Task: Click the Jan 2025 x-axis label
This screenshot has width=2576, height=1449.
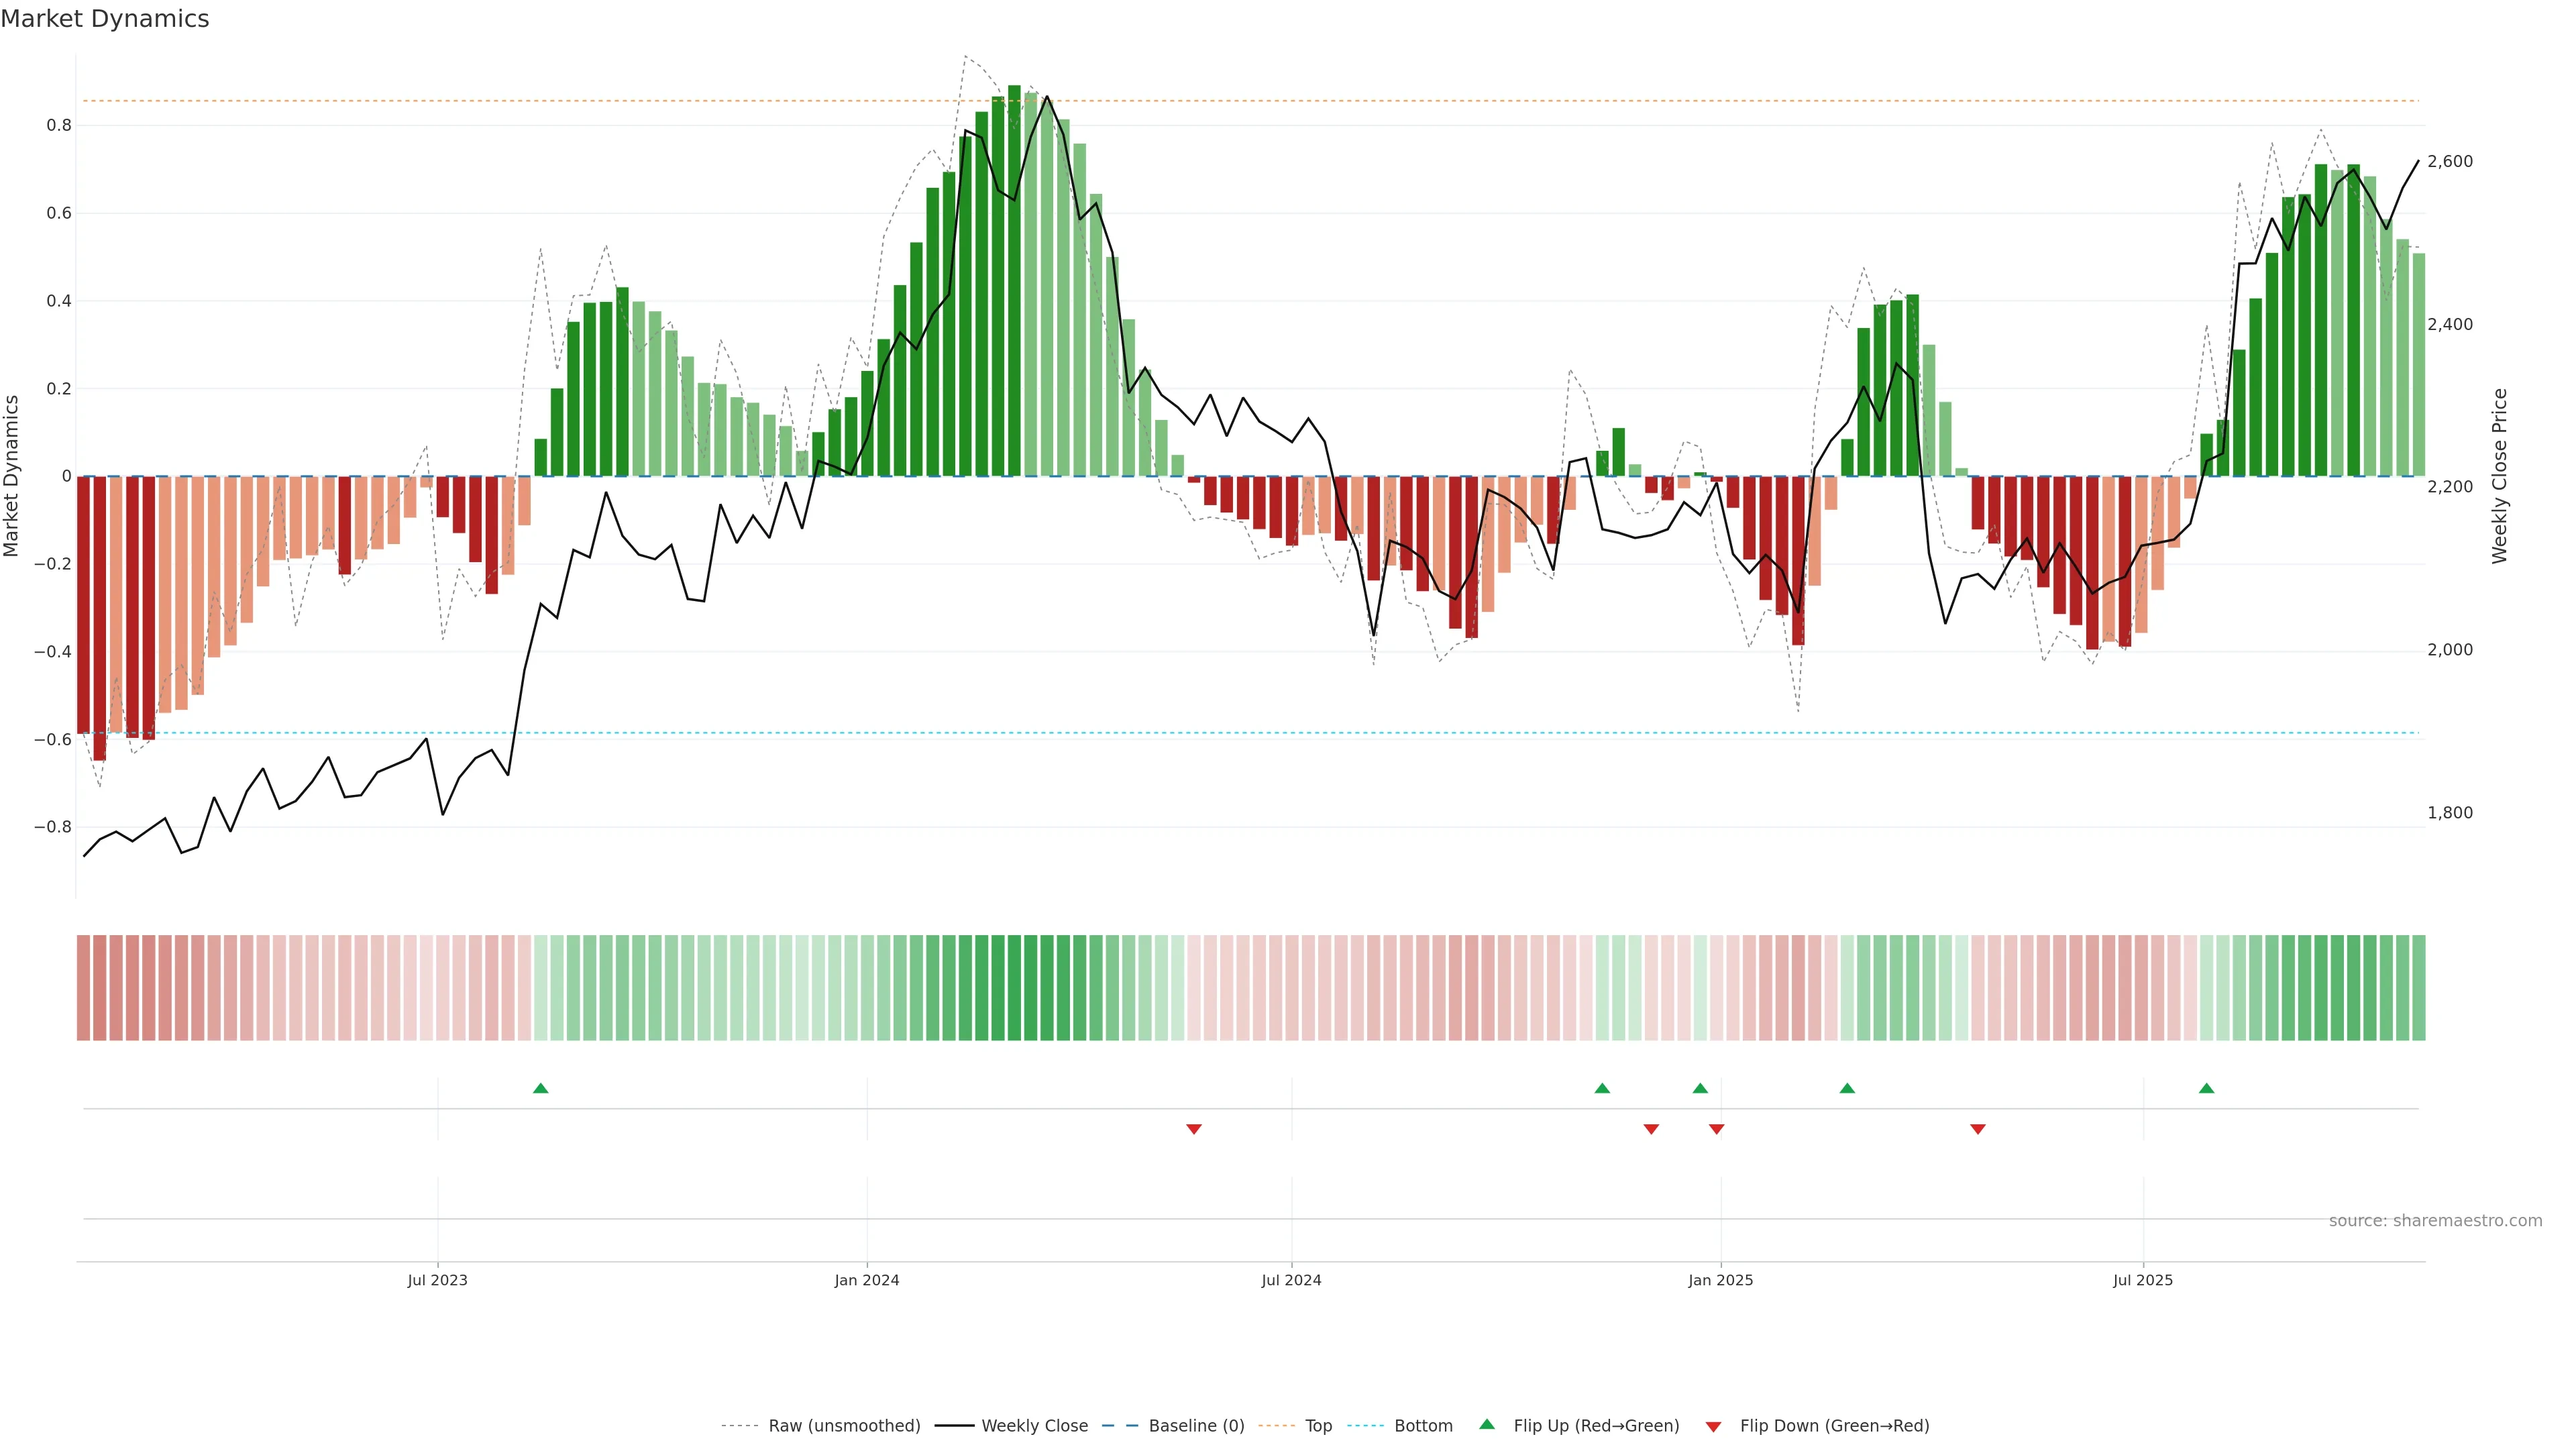Action: coord(1720,1280)
